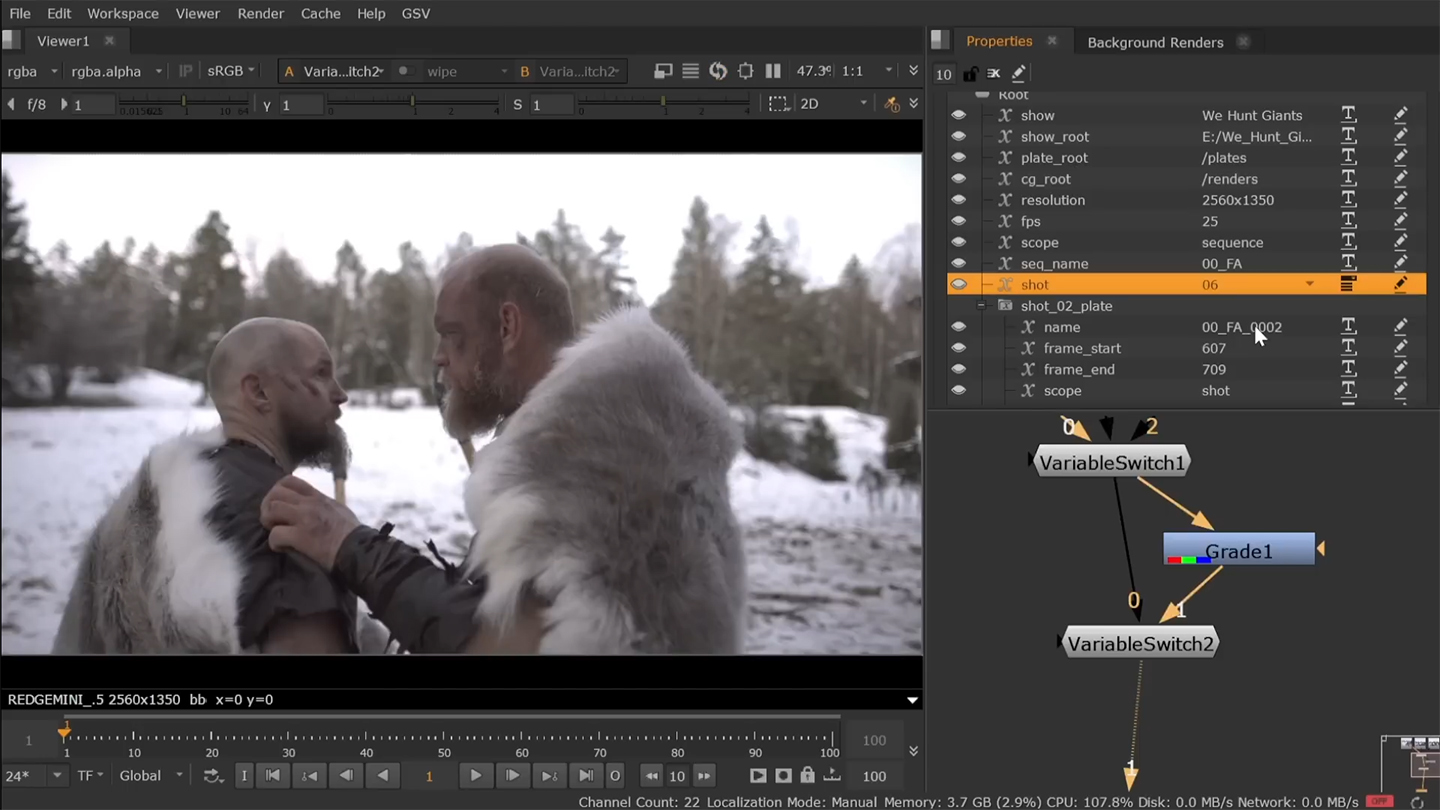Click the gamma Y slider

(x=412, y=103)
